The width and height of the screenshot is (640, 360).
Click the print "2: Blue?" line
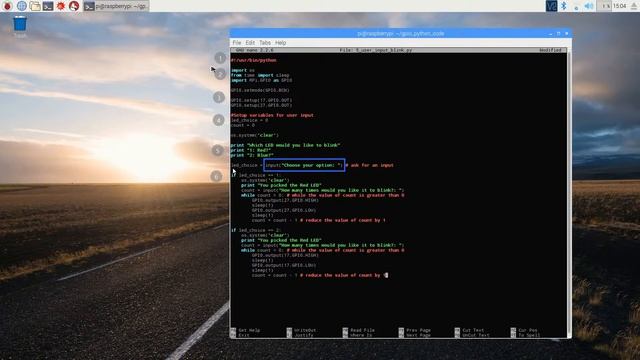[x=252, y=155]
